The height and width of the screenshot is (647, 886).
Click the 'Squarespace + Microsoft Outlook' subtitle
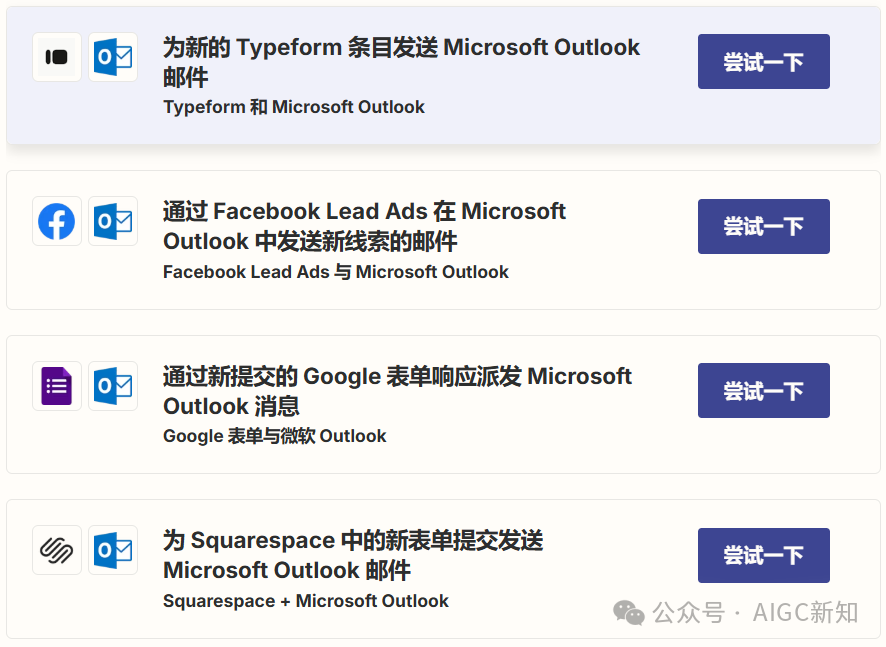point(306,601)
